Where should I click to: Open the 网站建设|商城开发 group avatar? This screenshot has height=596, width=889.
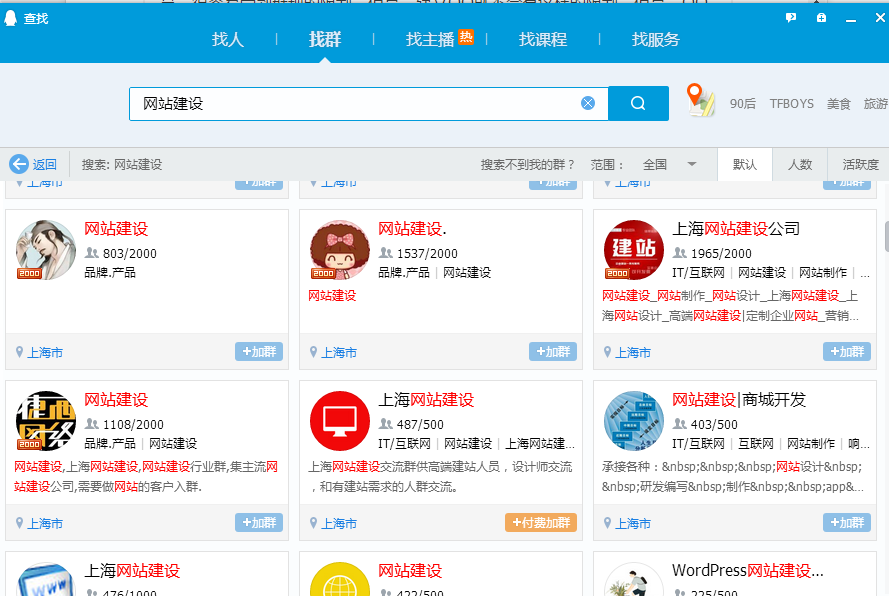[x=634, y=421]
